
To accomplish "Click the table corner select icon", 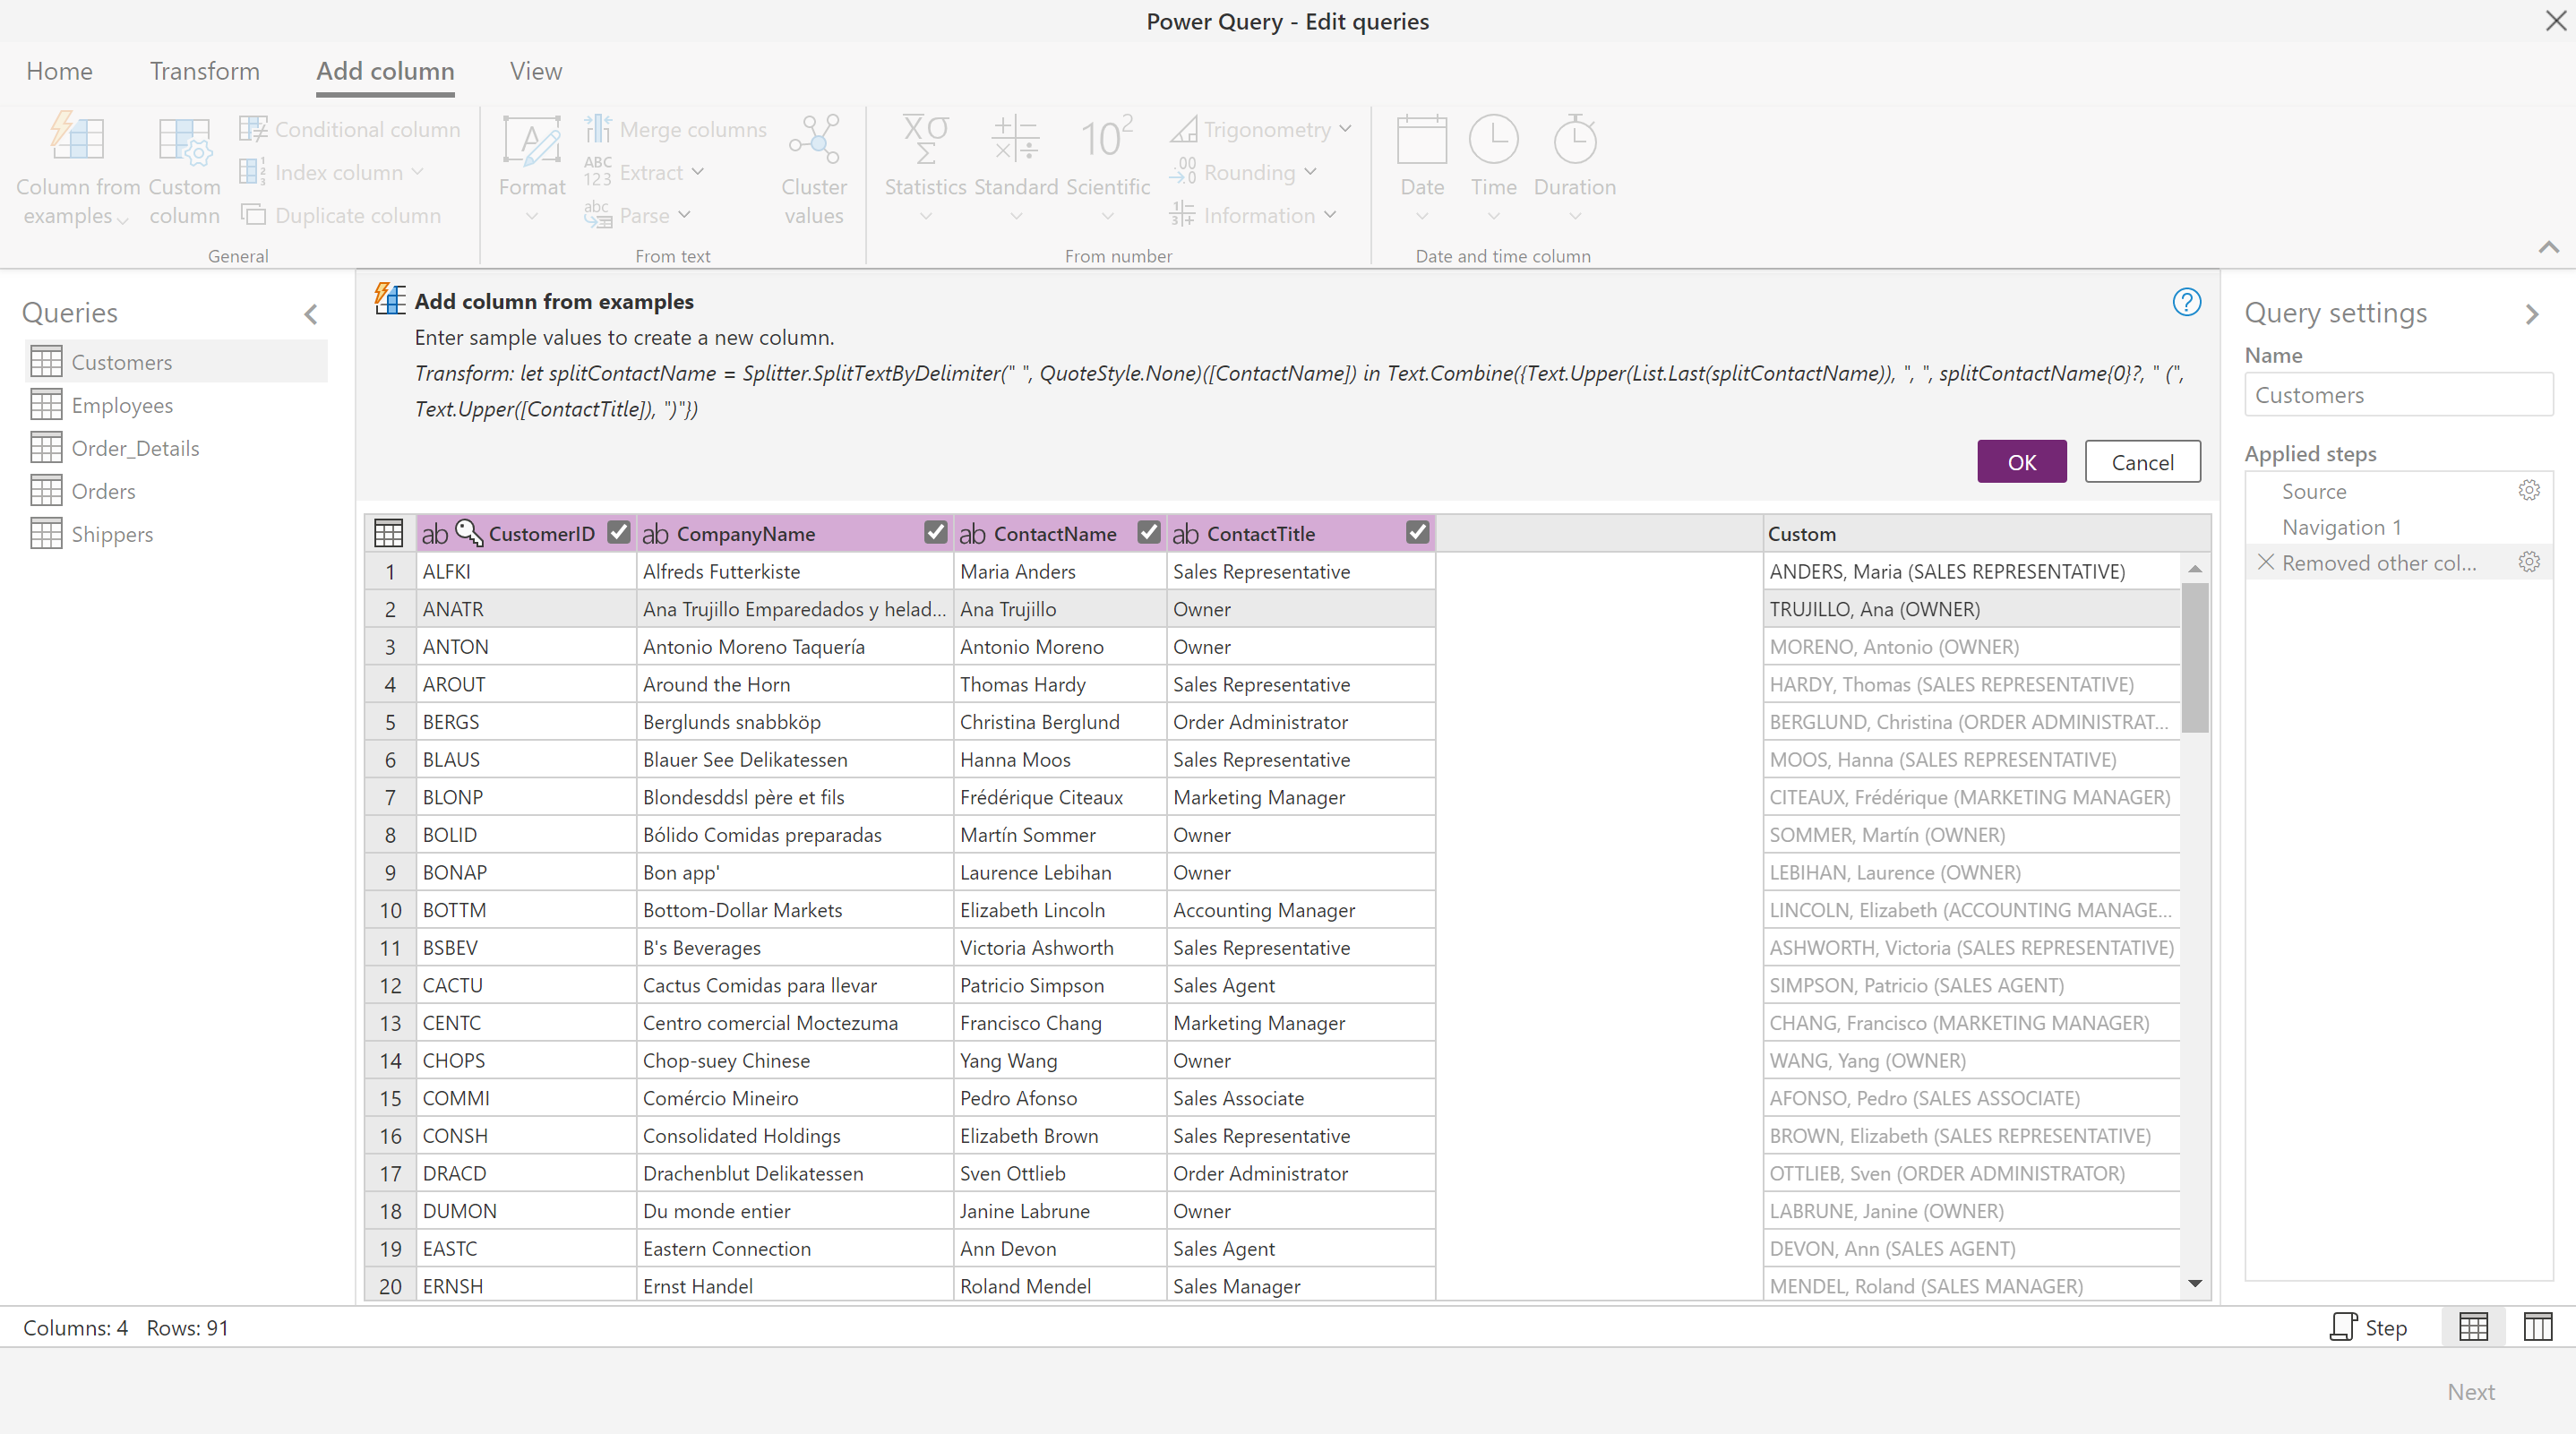I will (x=389, y=533).
